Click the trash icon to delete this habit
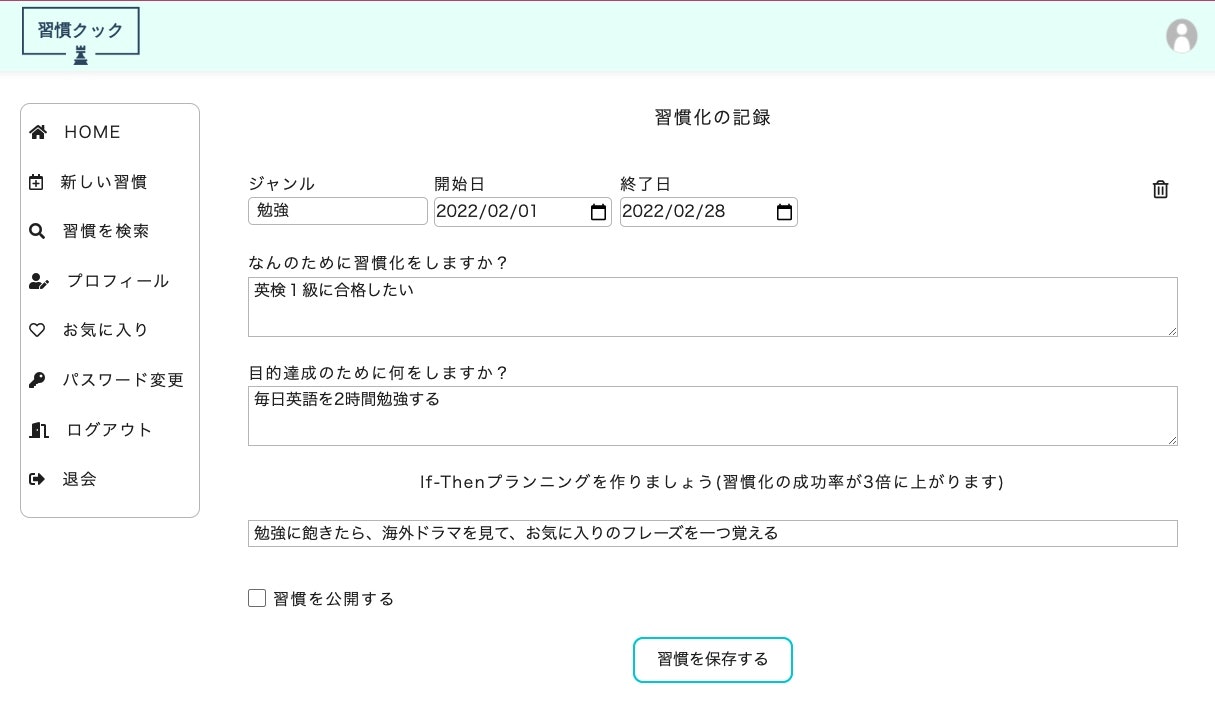Viewport: 1215px width, 703px height. (1160, 189)
